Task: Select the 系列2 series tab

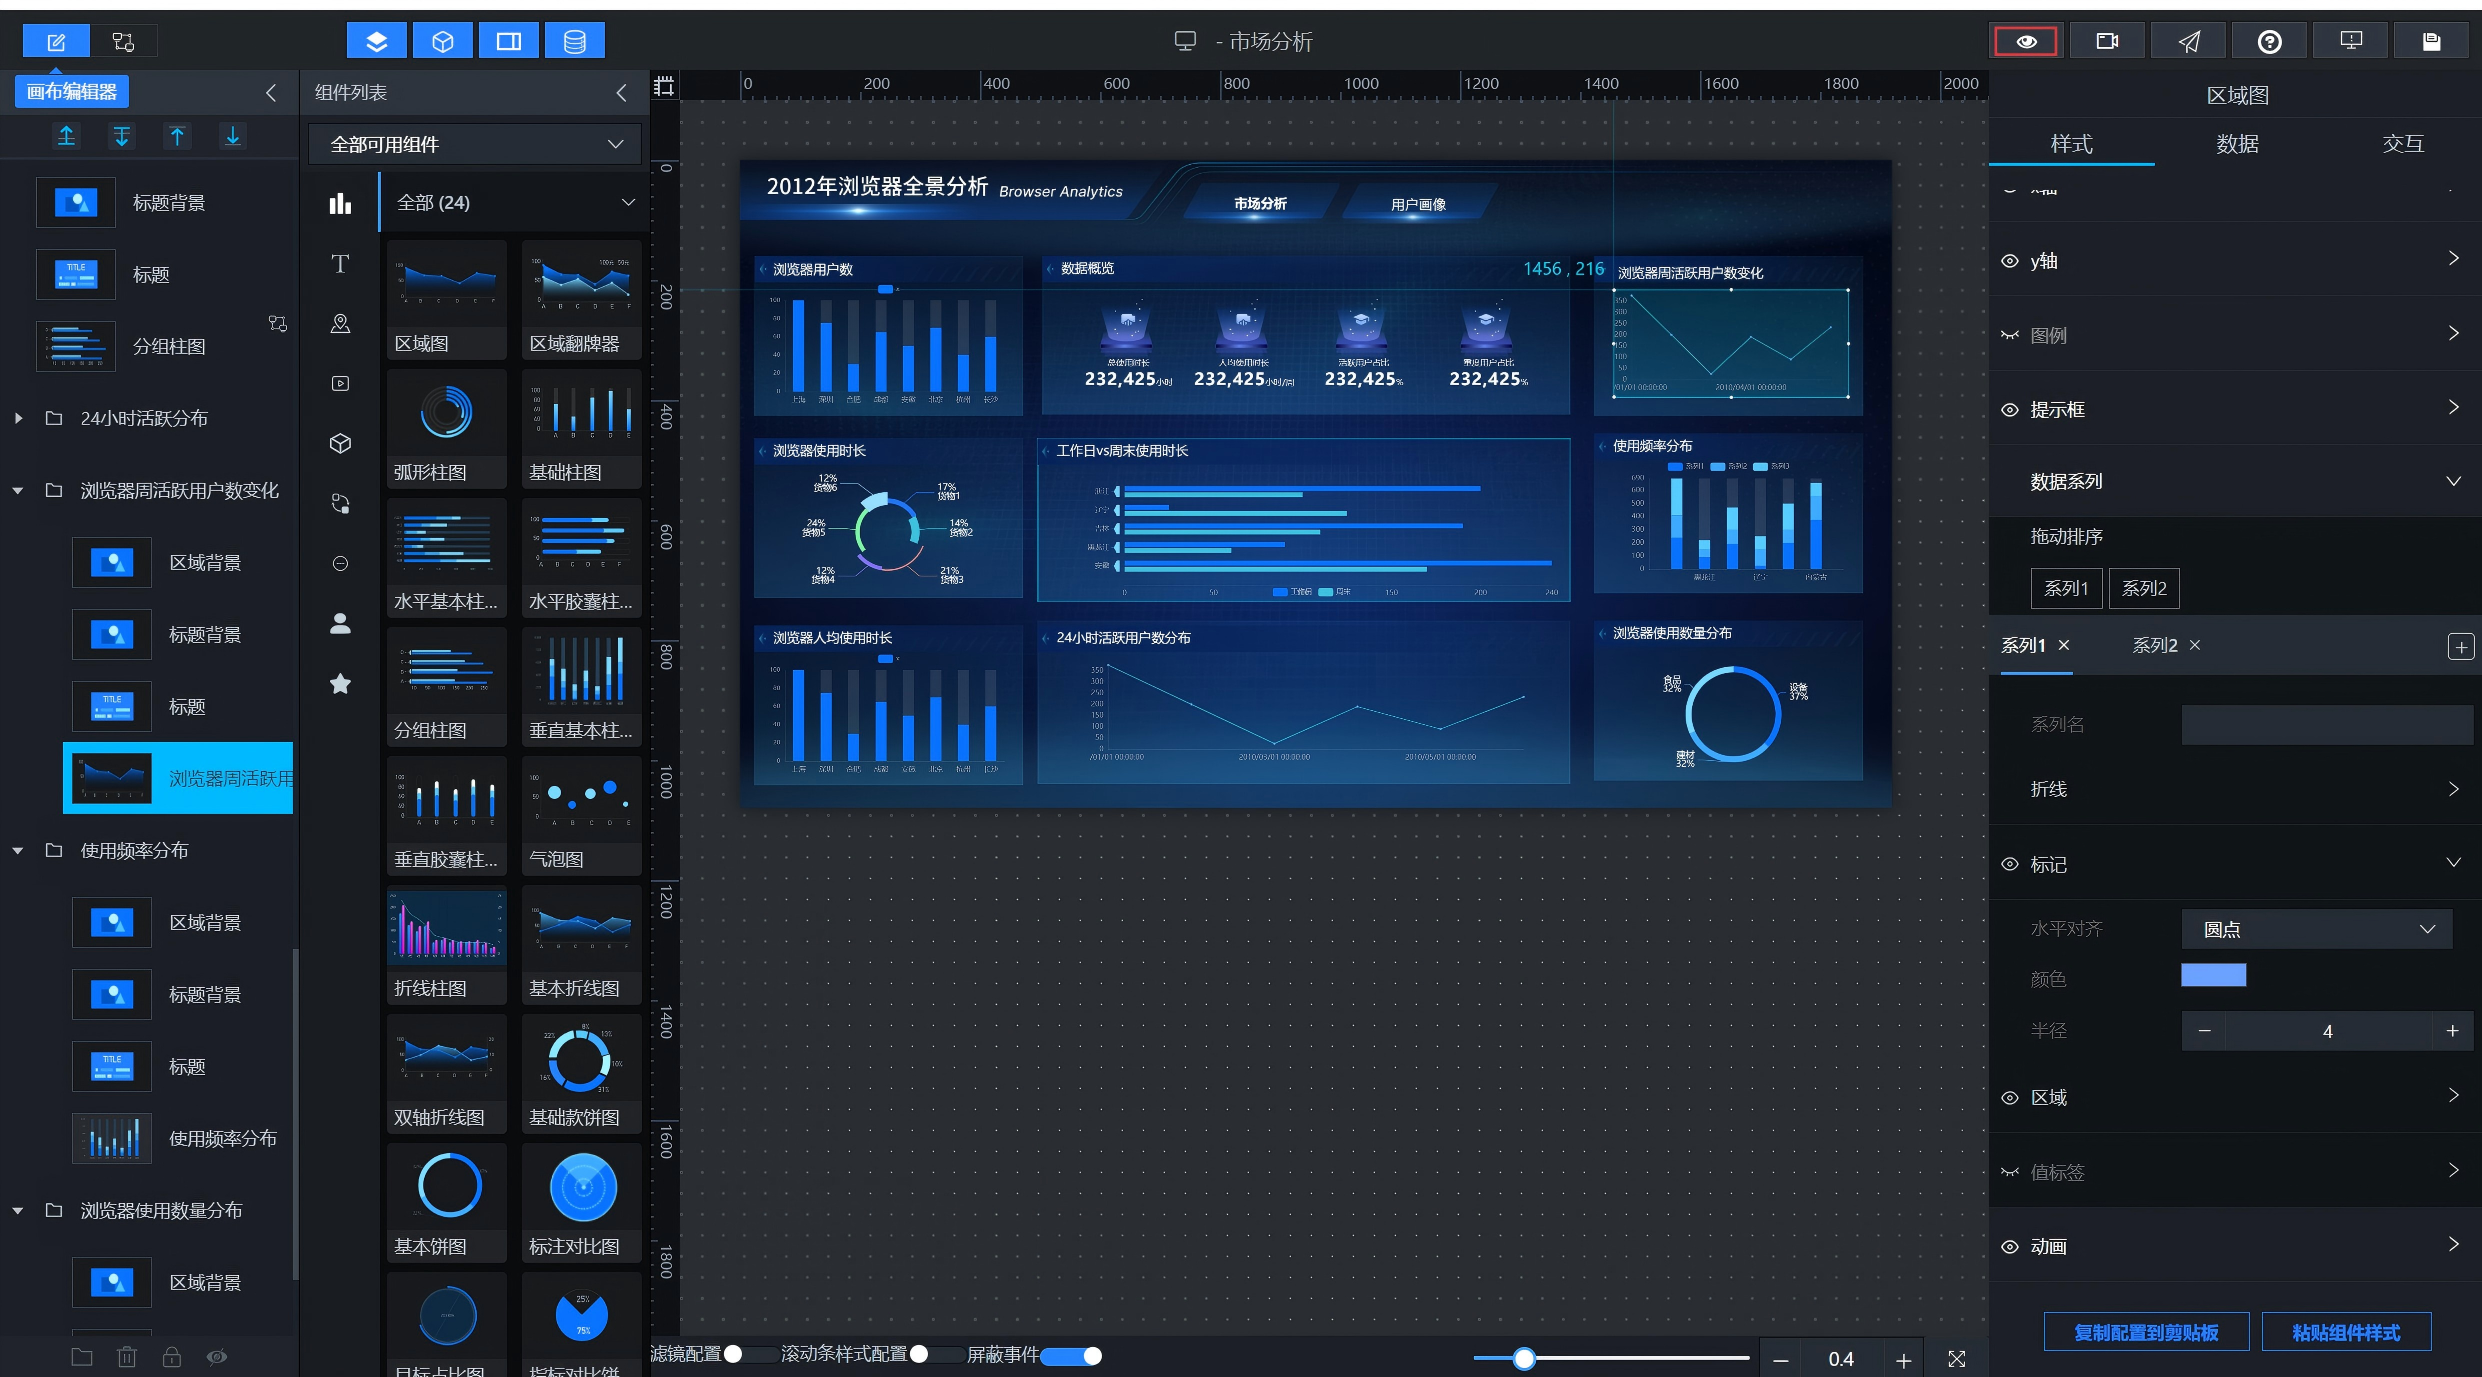Action: (x=2155, y=645)
